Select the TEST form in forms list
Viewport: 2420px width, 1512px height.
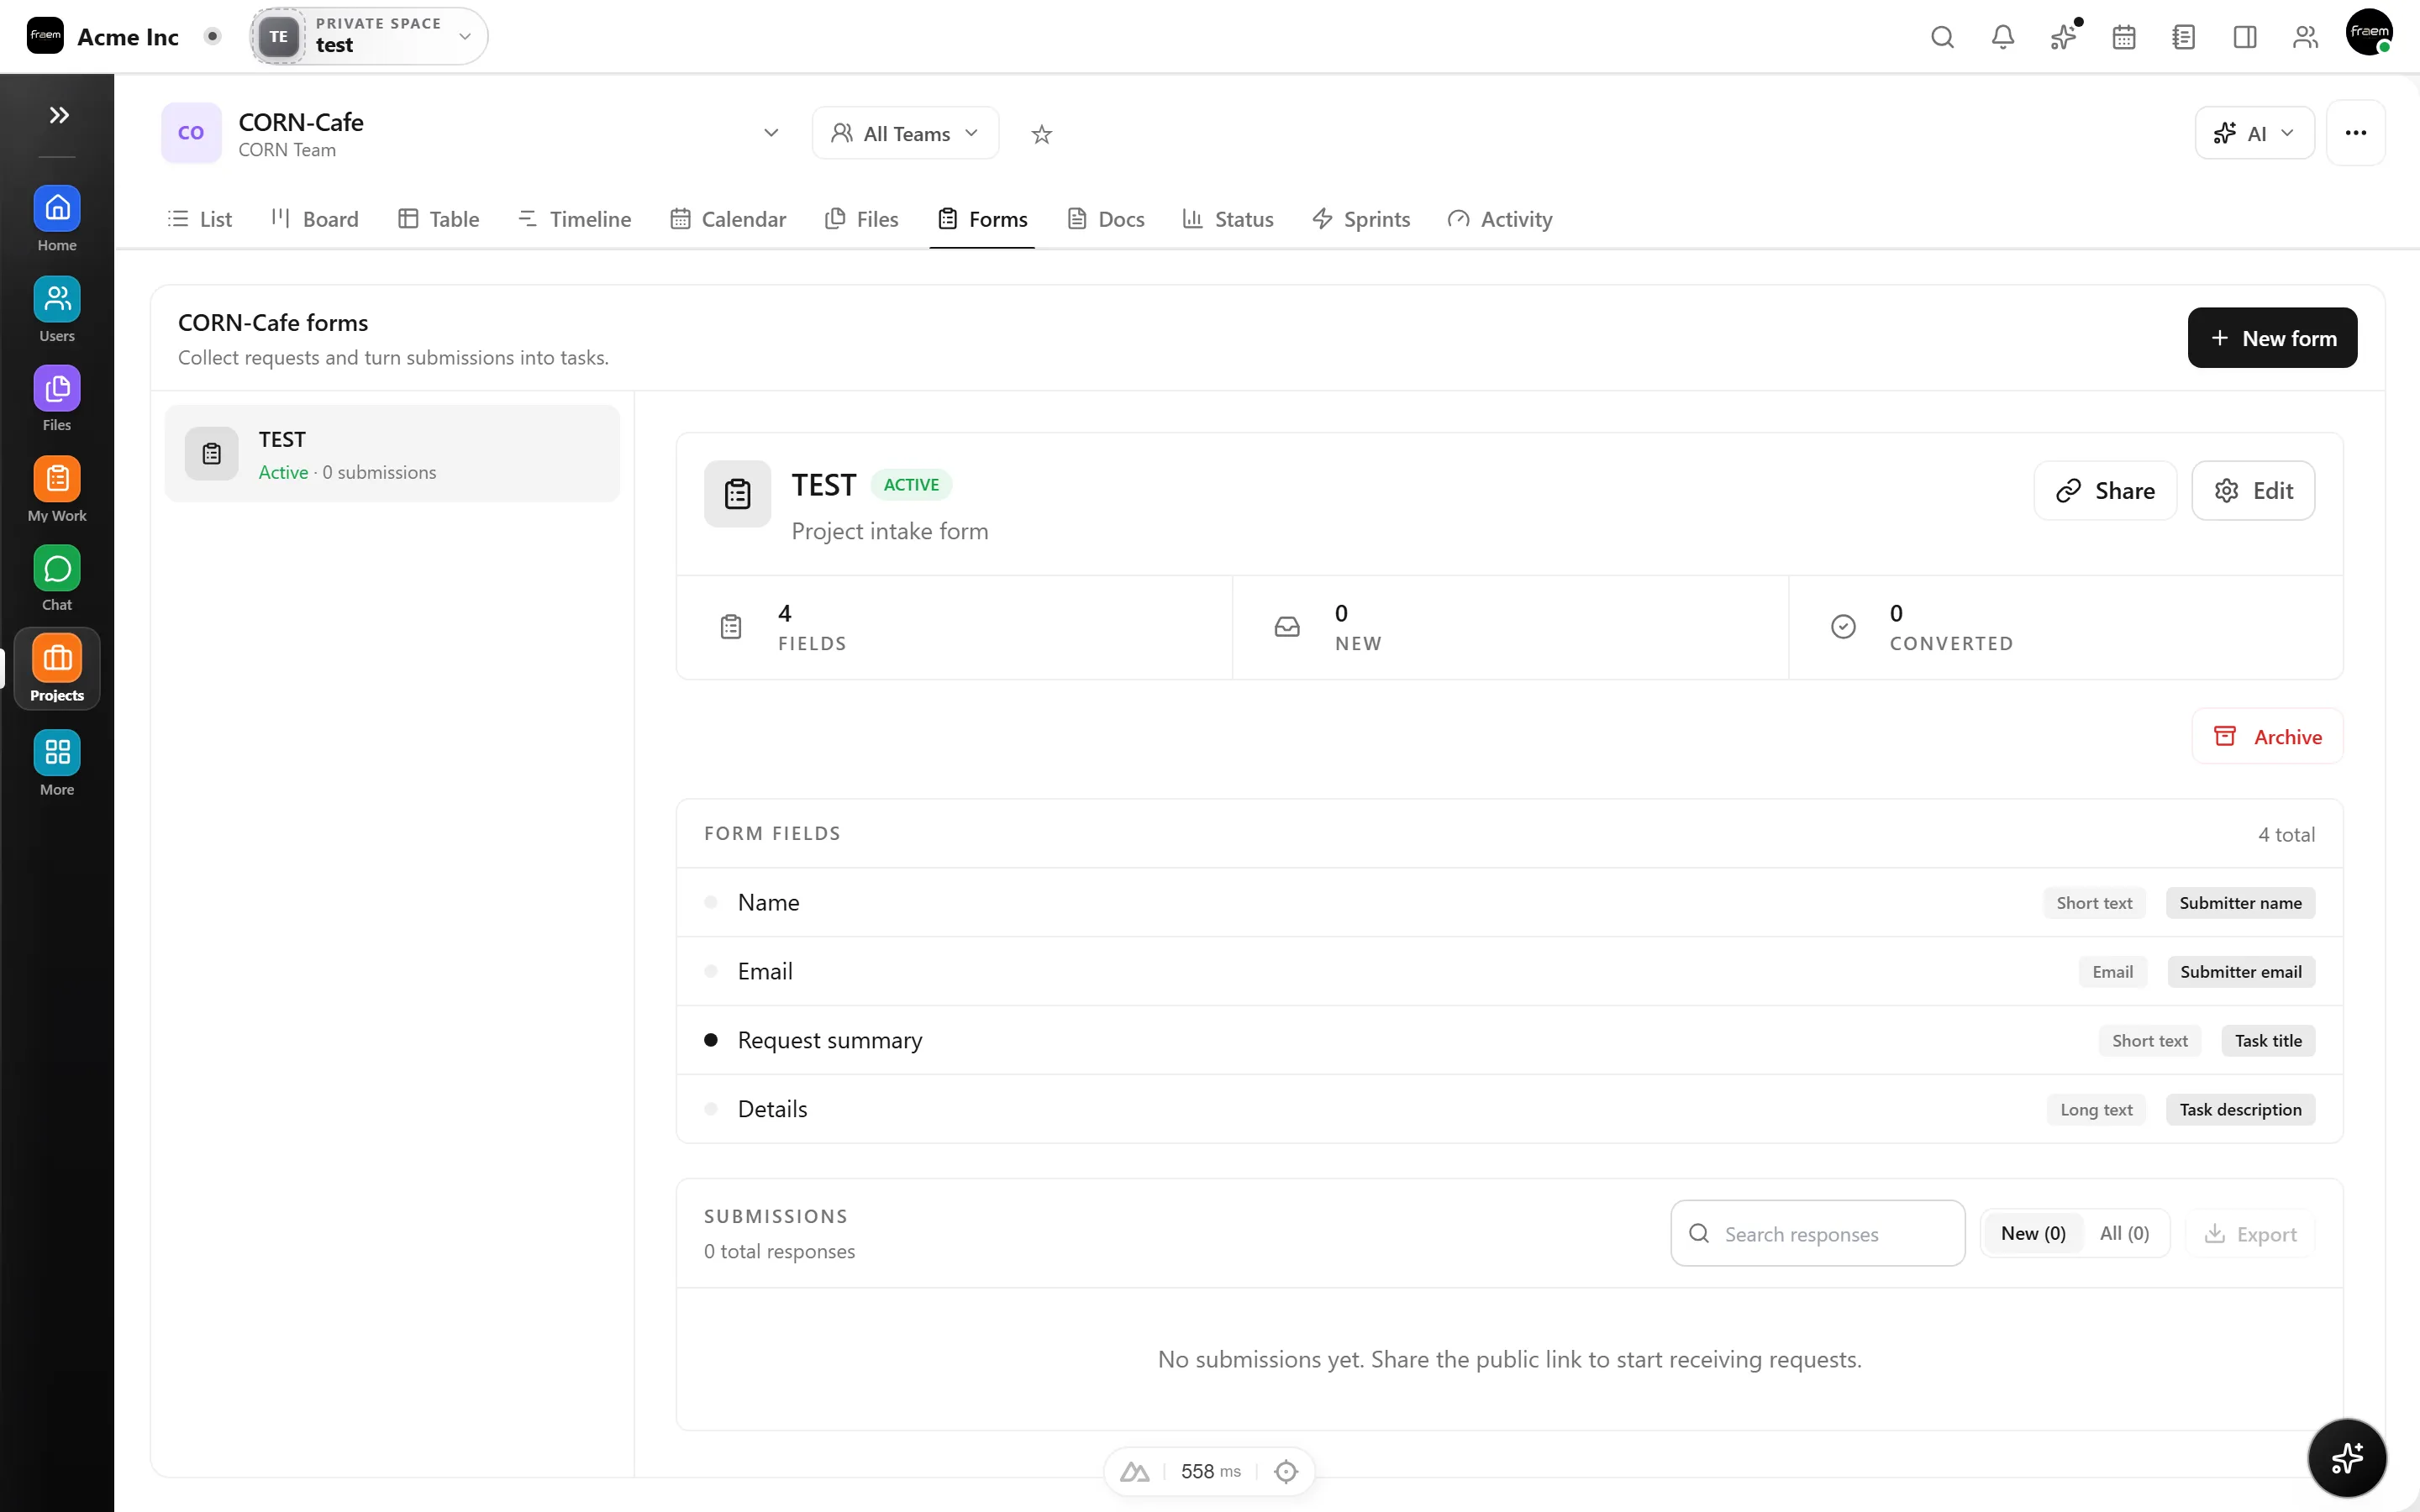(x=392, y=454)
